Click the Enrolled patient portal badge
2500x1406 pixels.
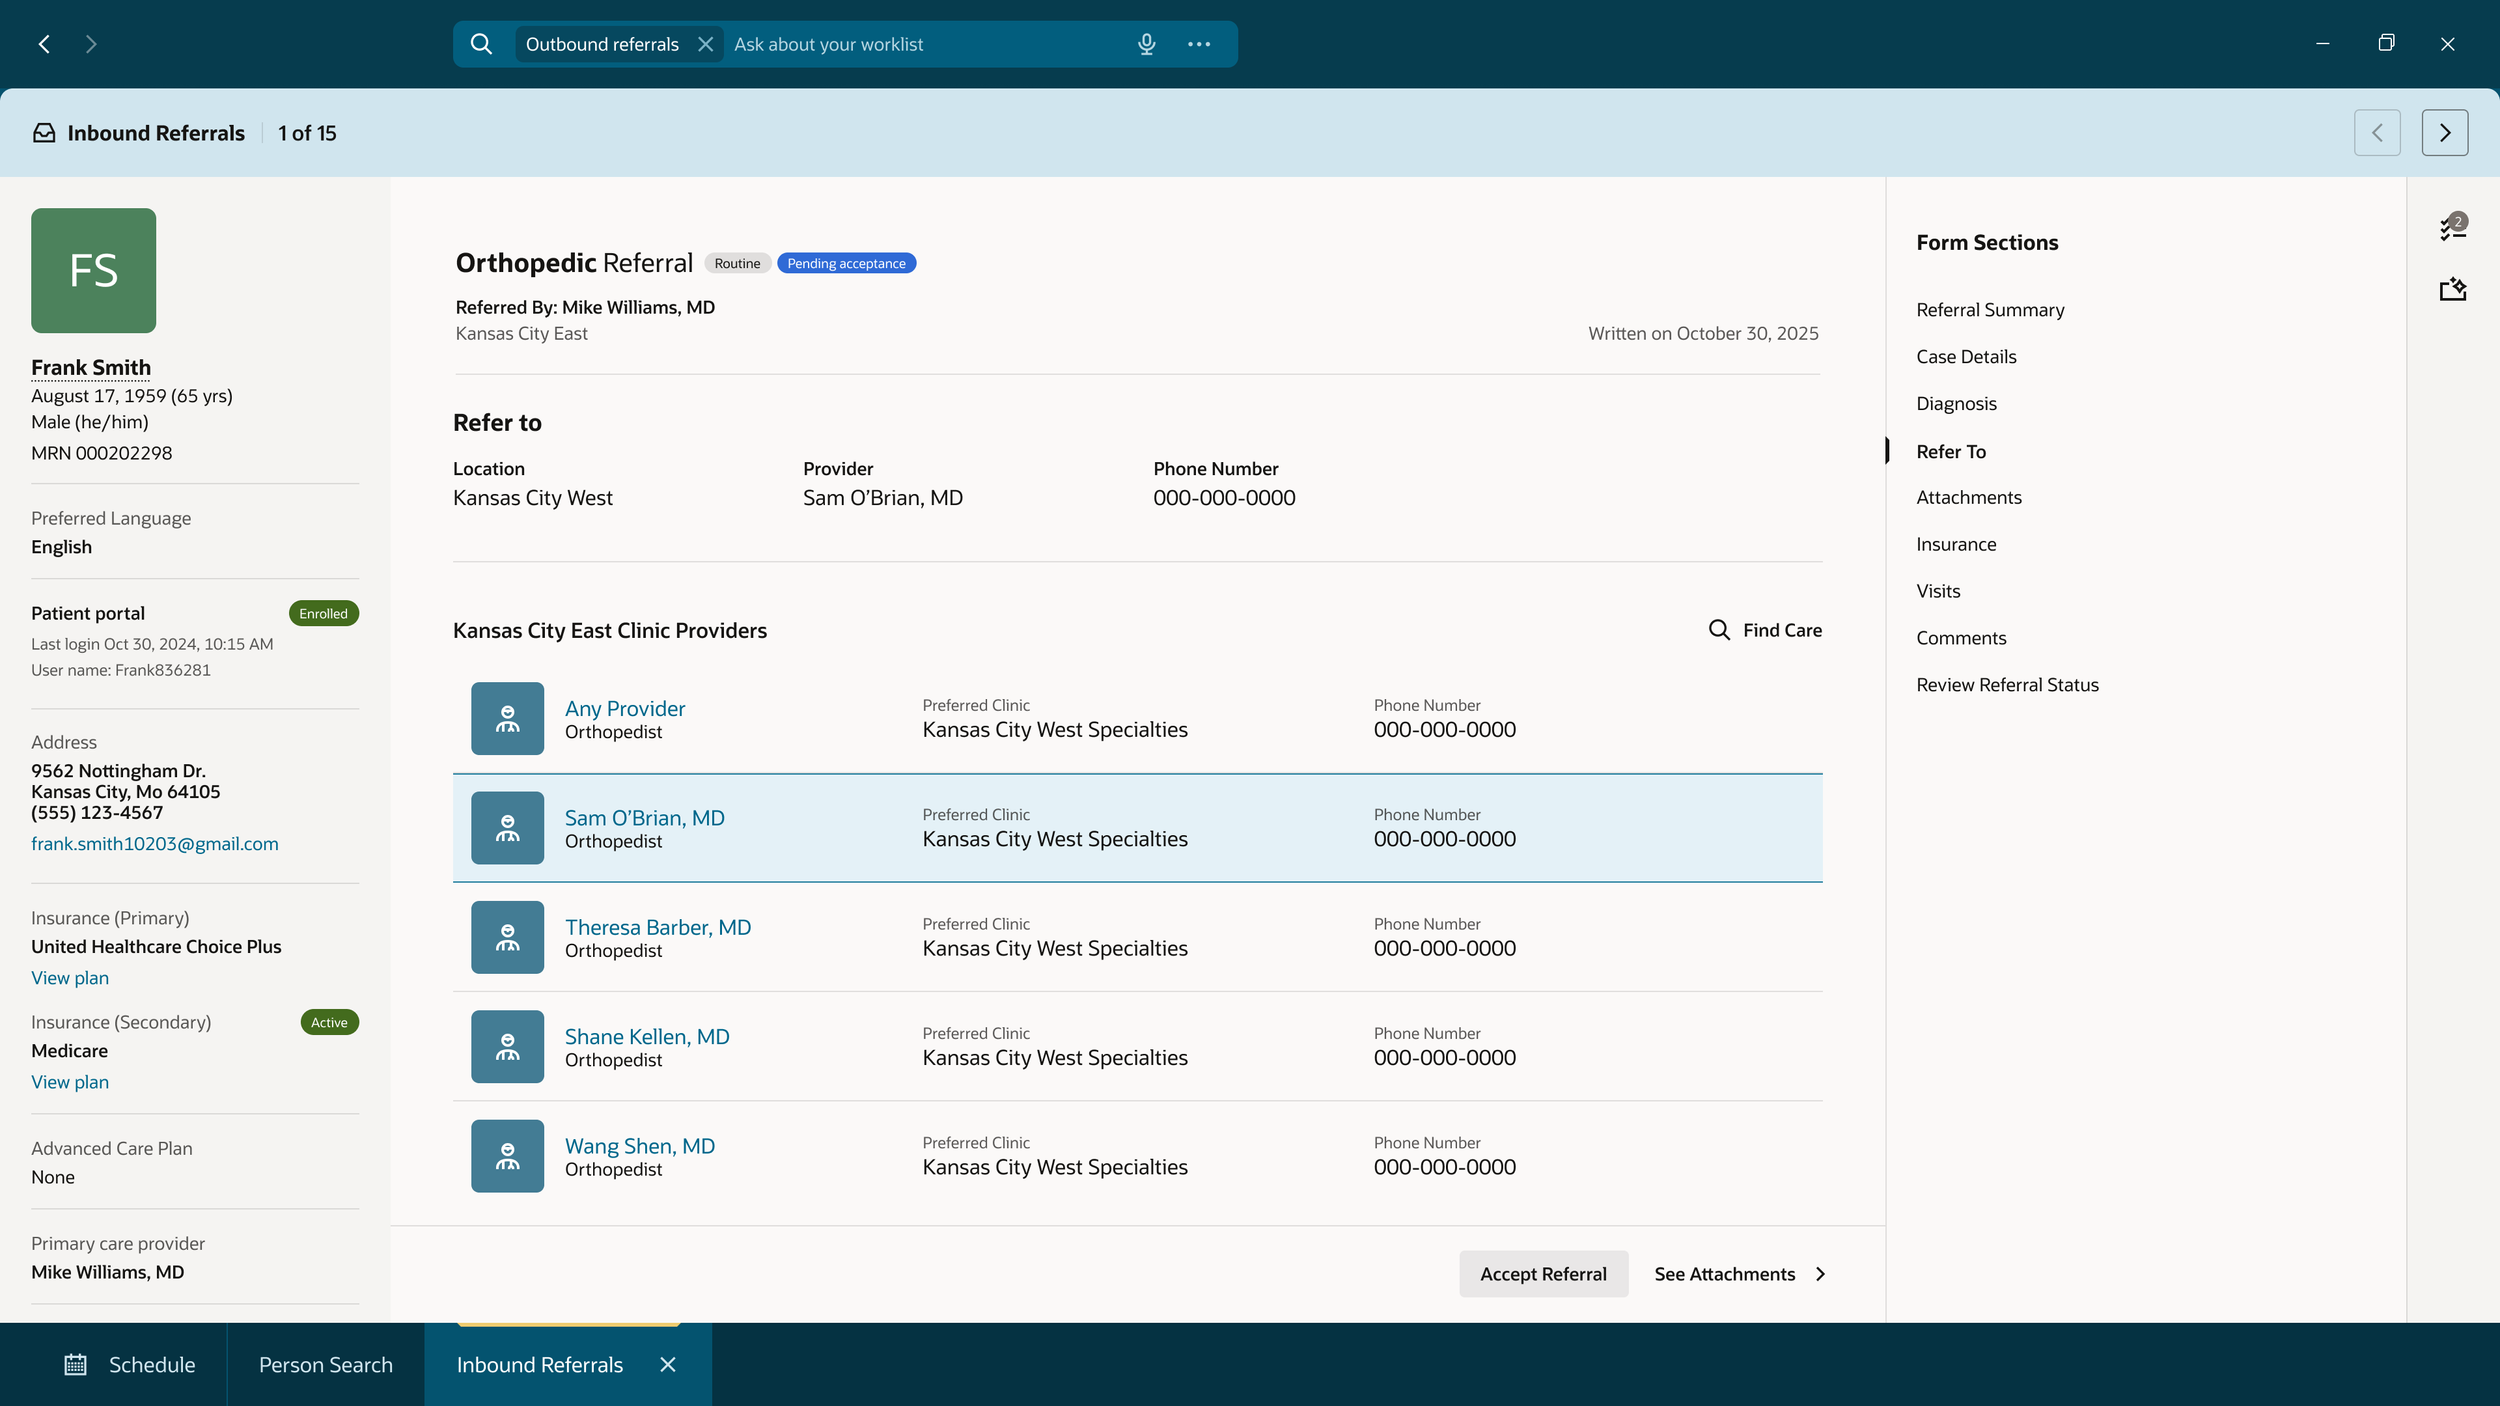point(323,613)
